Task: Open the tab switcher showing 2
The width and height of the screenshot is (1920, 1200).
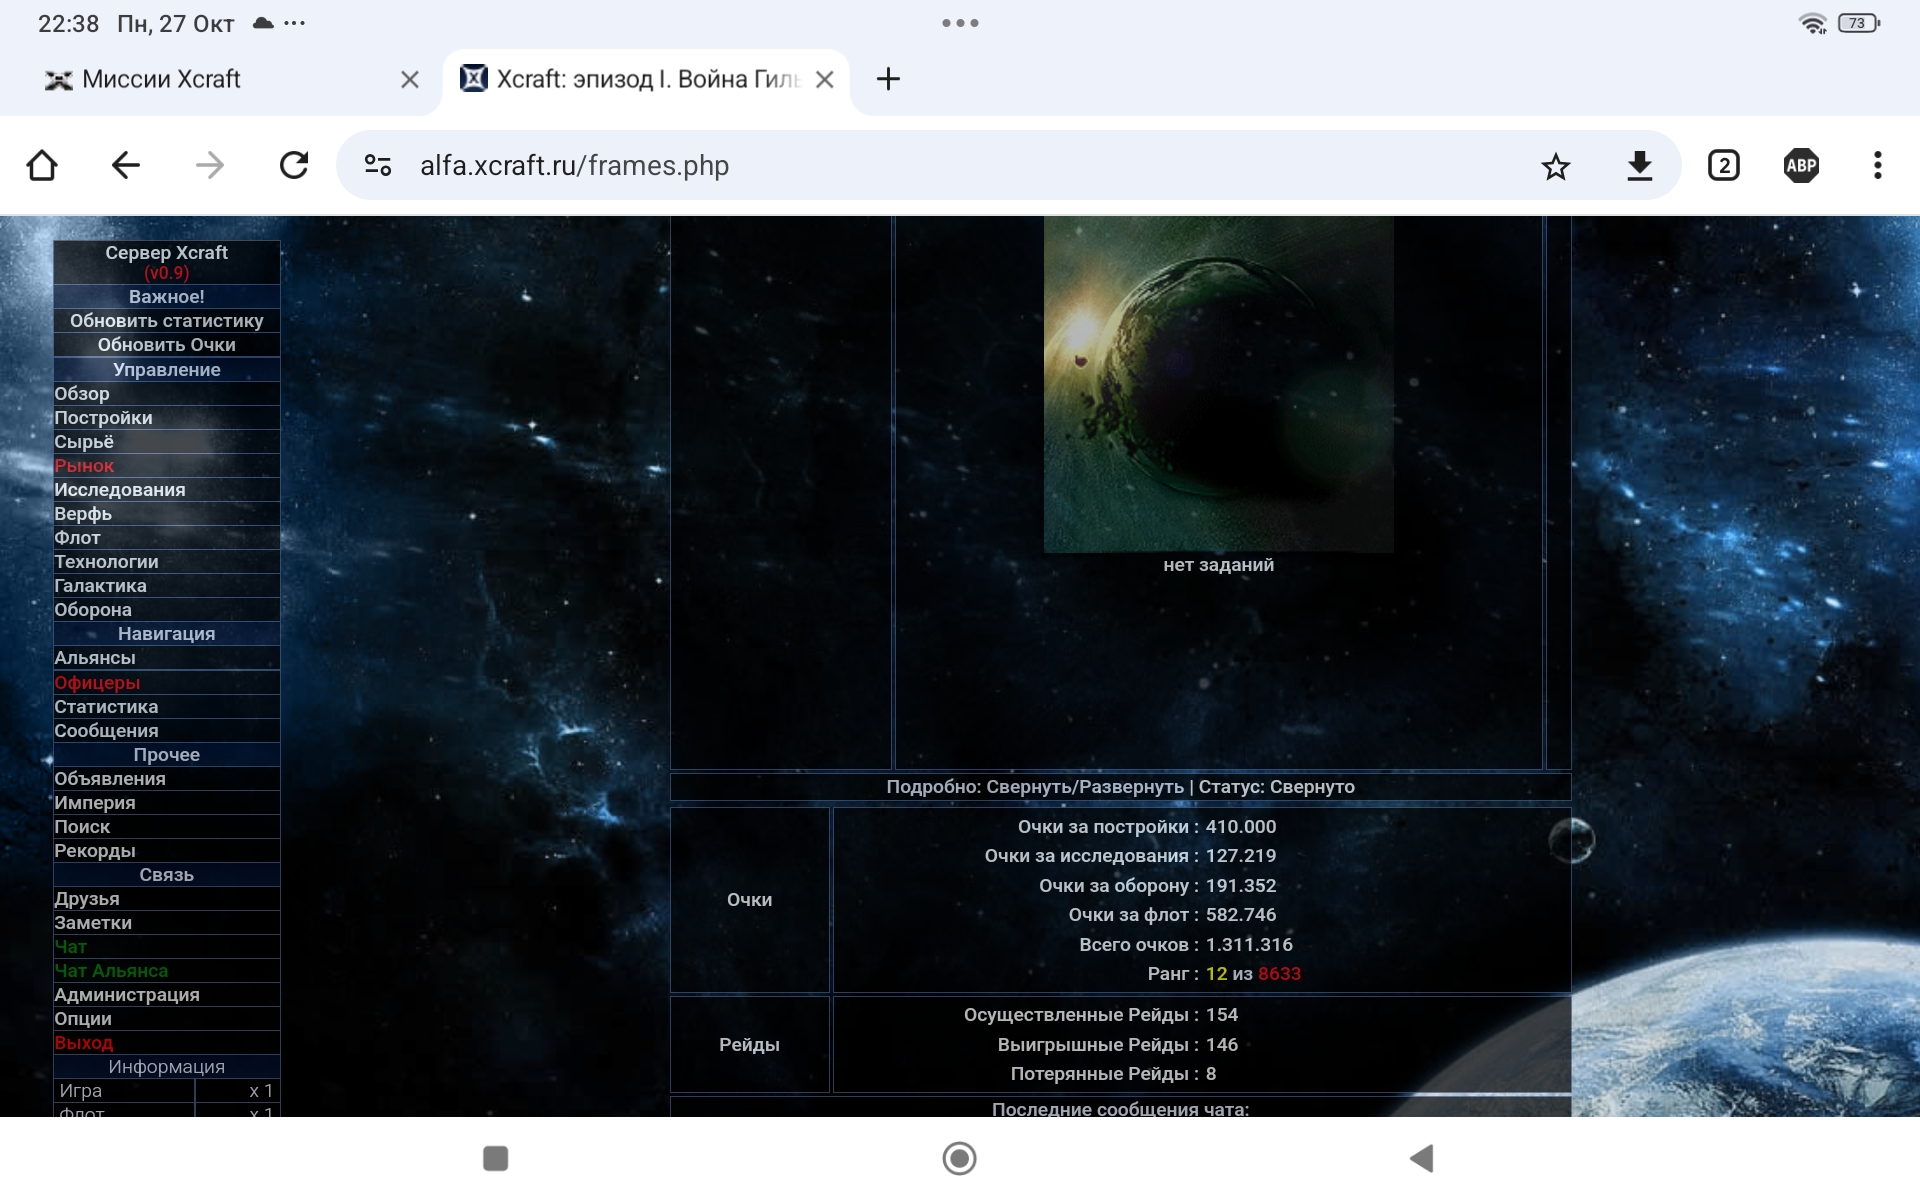Action: 1723,166
